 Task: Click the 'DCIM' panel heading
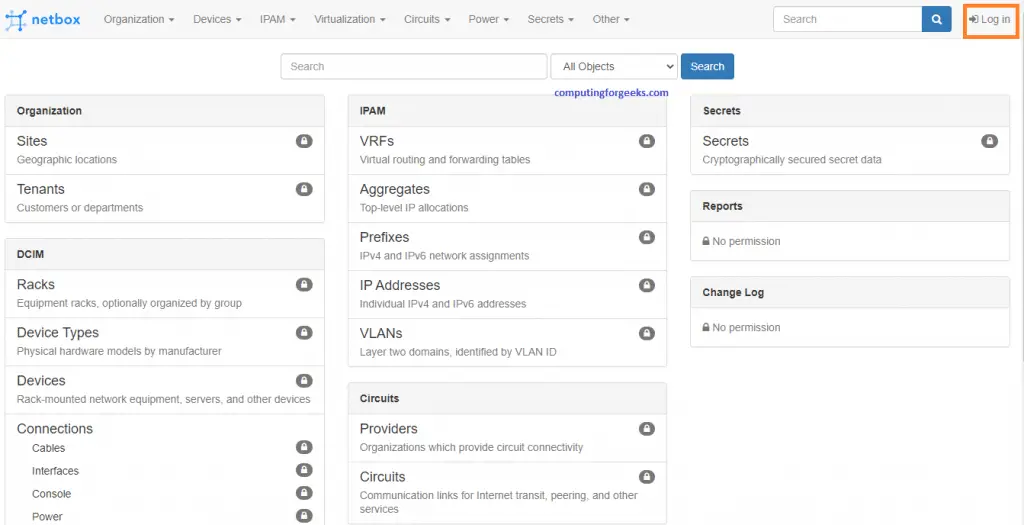(x=30, y=255)
